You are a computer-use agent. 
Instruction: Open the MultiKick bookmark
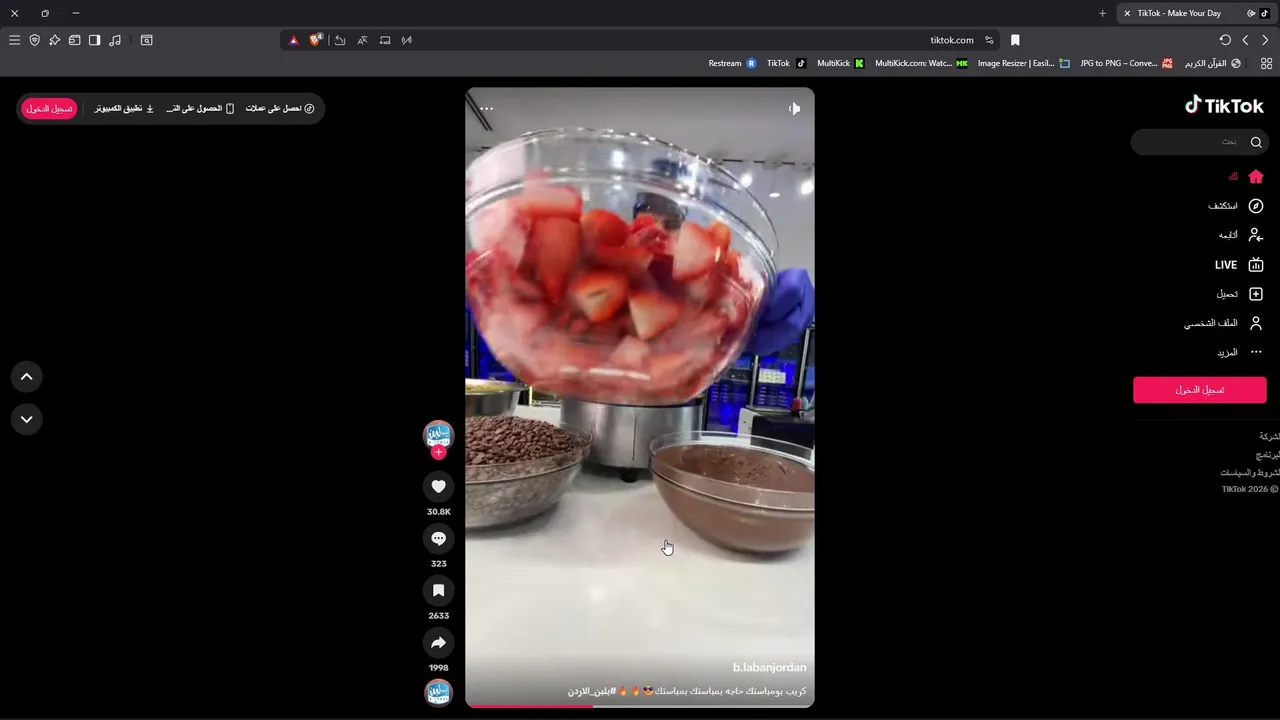tap(840, 63)
